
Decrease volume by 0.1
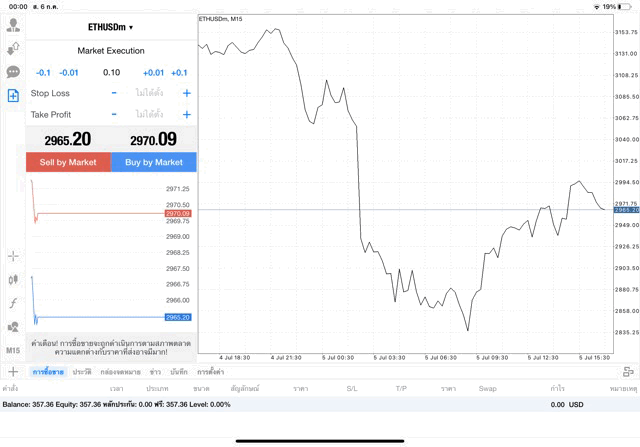click(x=43, y=72)
